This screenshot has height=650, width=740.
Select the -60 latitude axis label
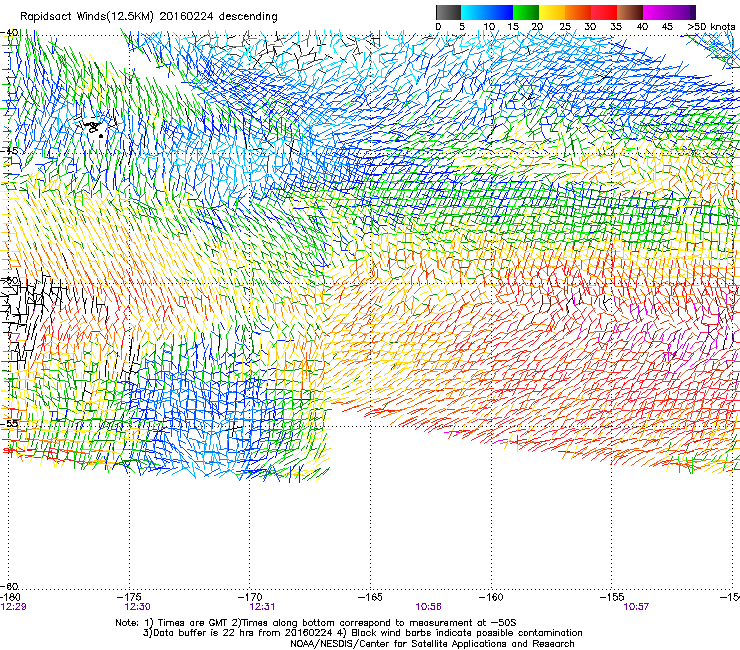pos(9,586)
